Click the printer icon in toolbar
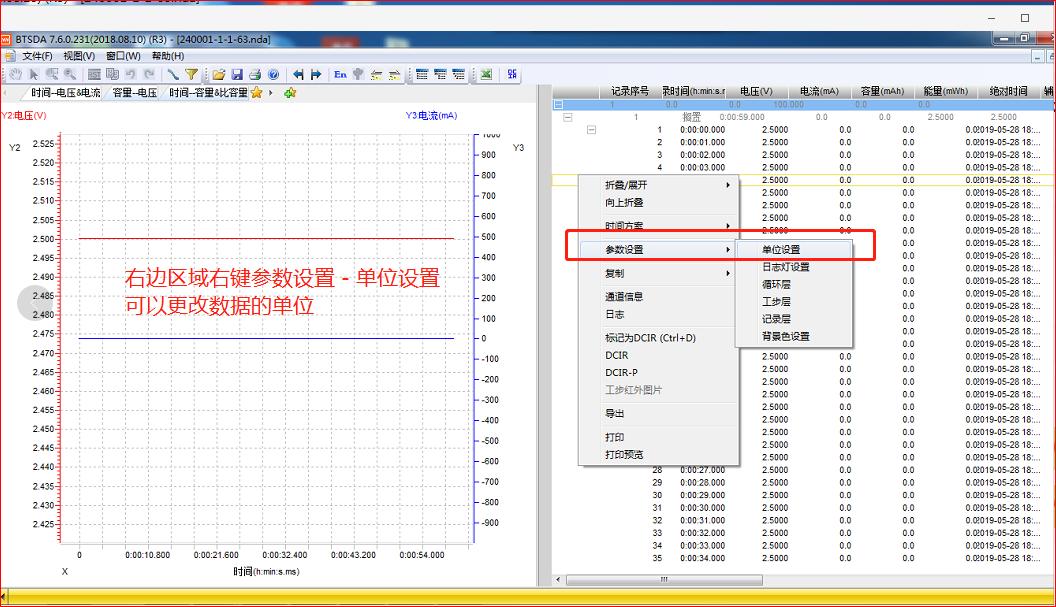This screenshot has height=607, width=1056. coord(255,74)
